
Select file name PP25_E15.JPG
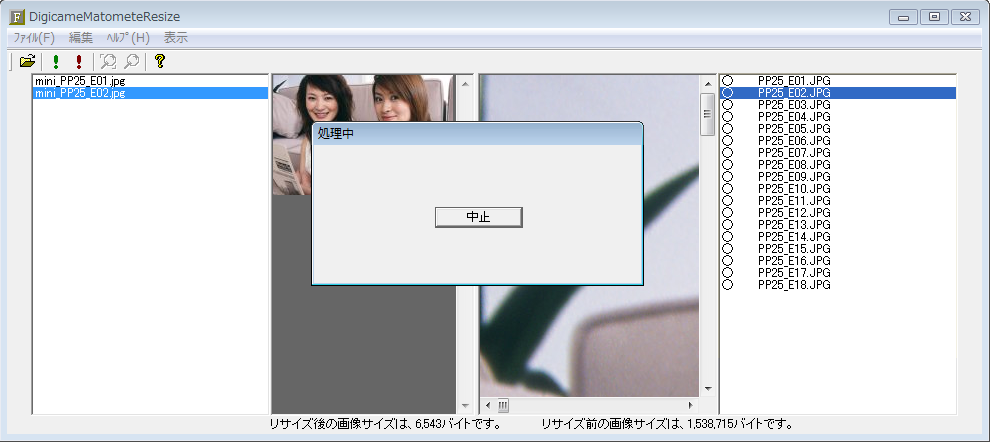(x=794, y=249)
